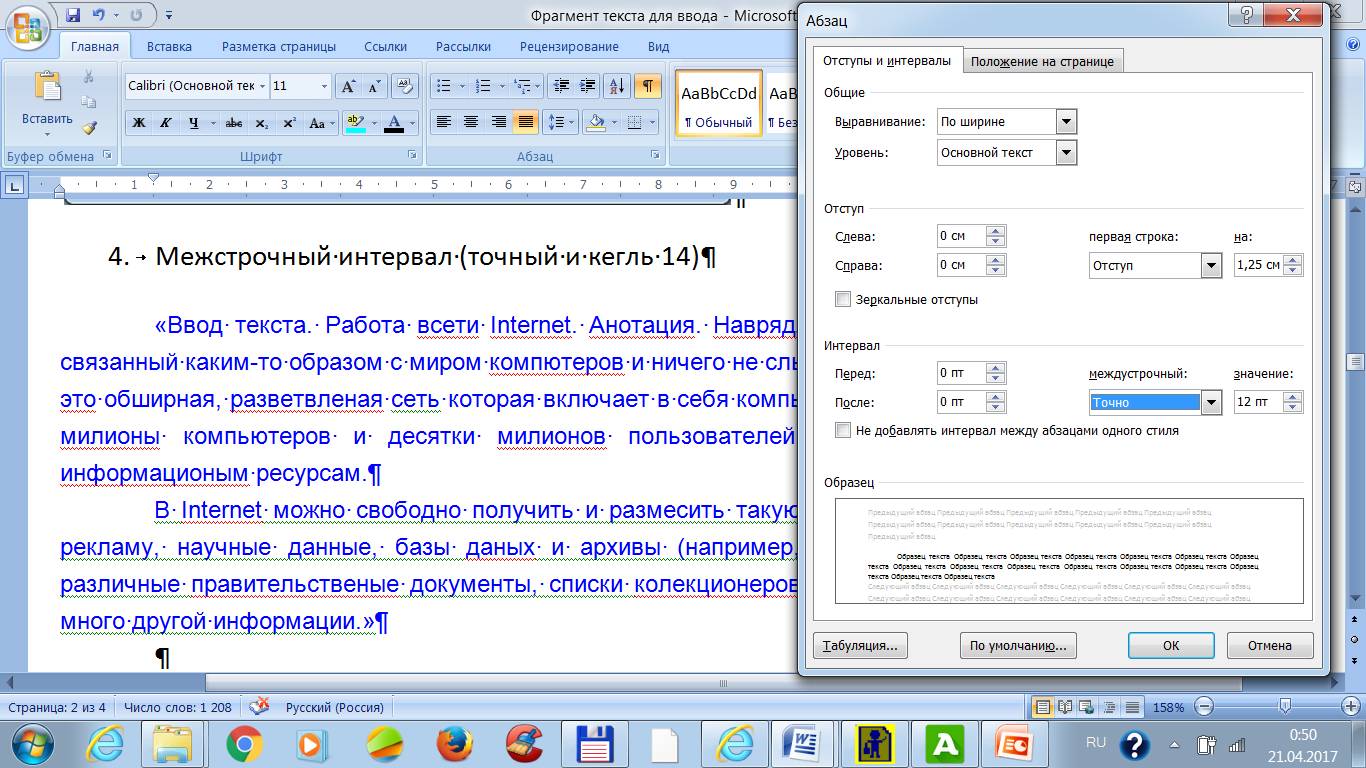The image size is (1366, 768).
Task: Toggle the show paragraph marks button
Action: (x=648, y=86)
